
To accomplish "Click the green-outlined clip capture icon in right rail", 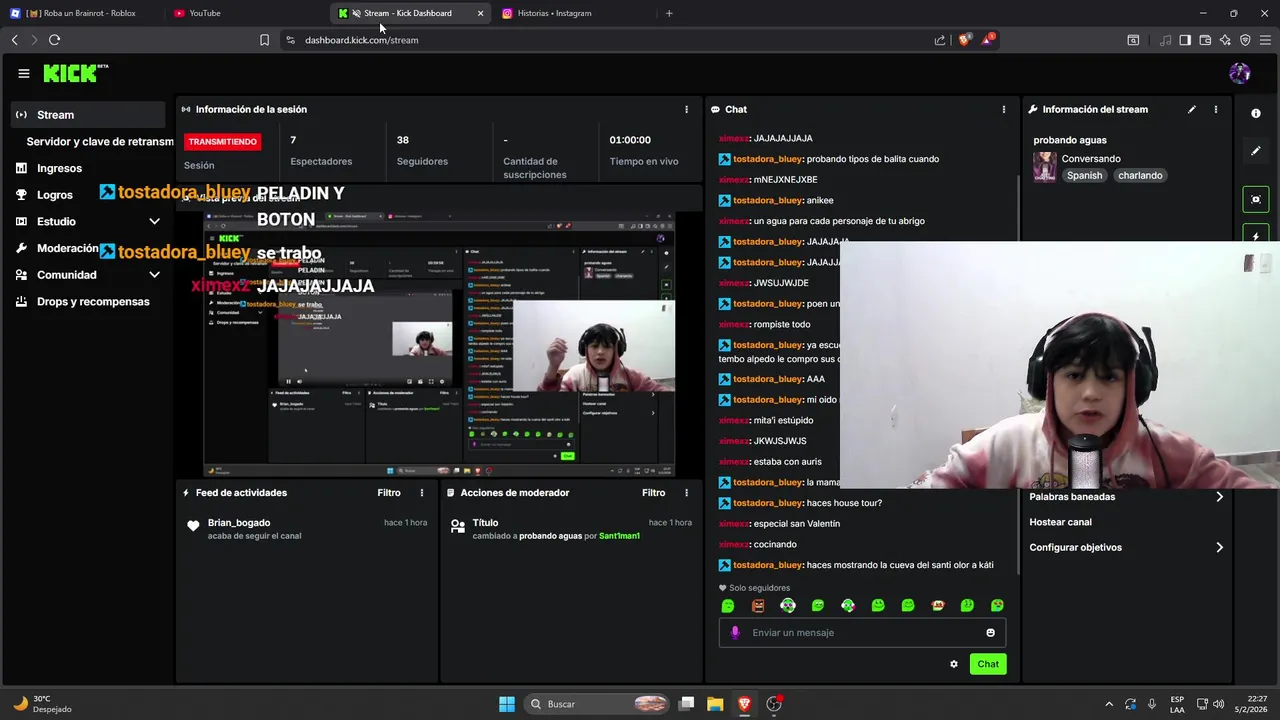I will tap(1256, 199).
